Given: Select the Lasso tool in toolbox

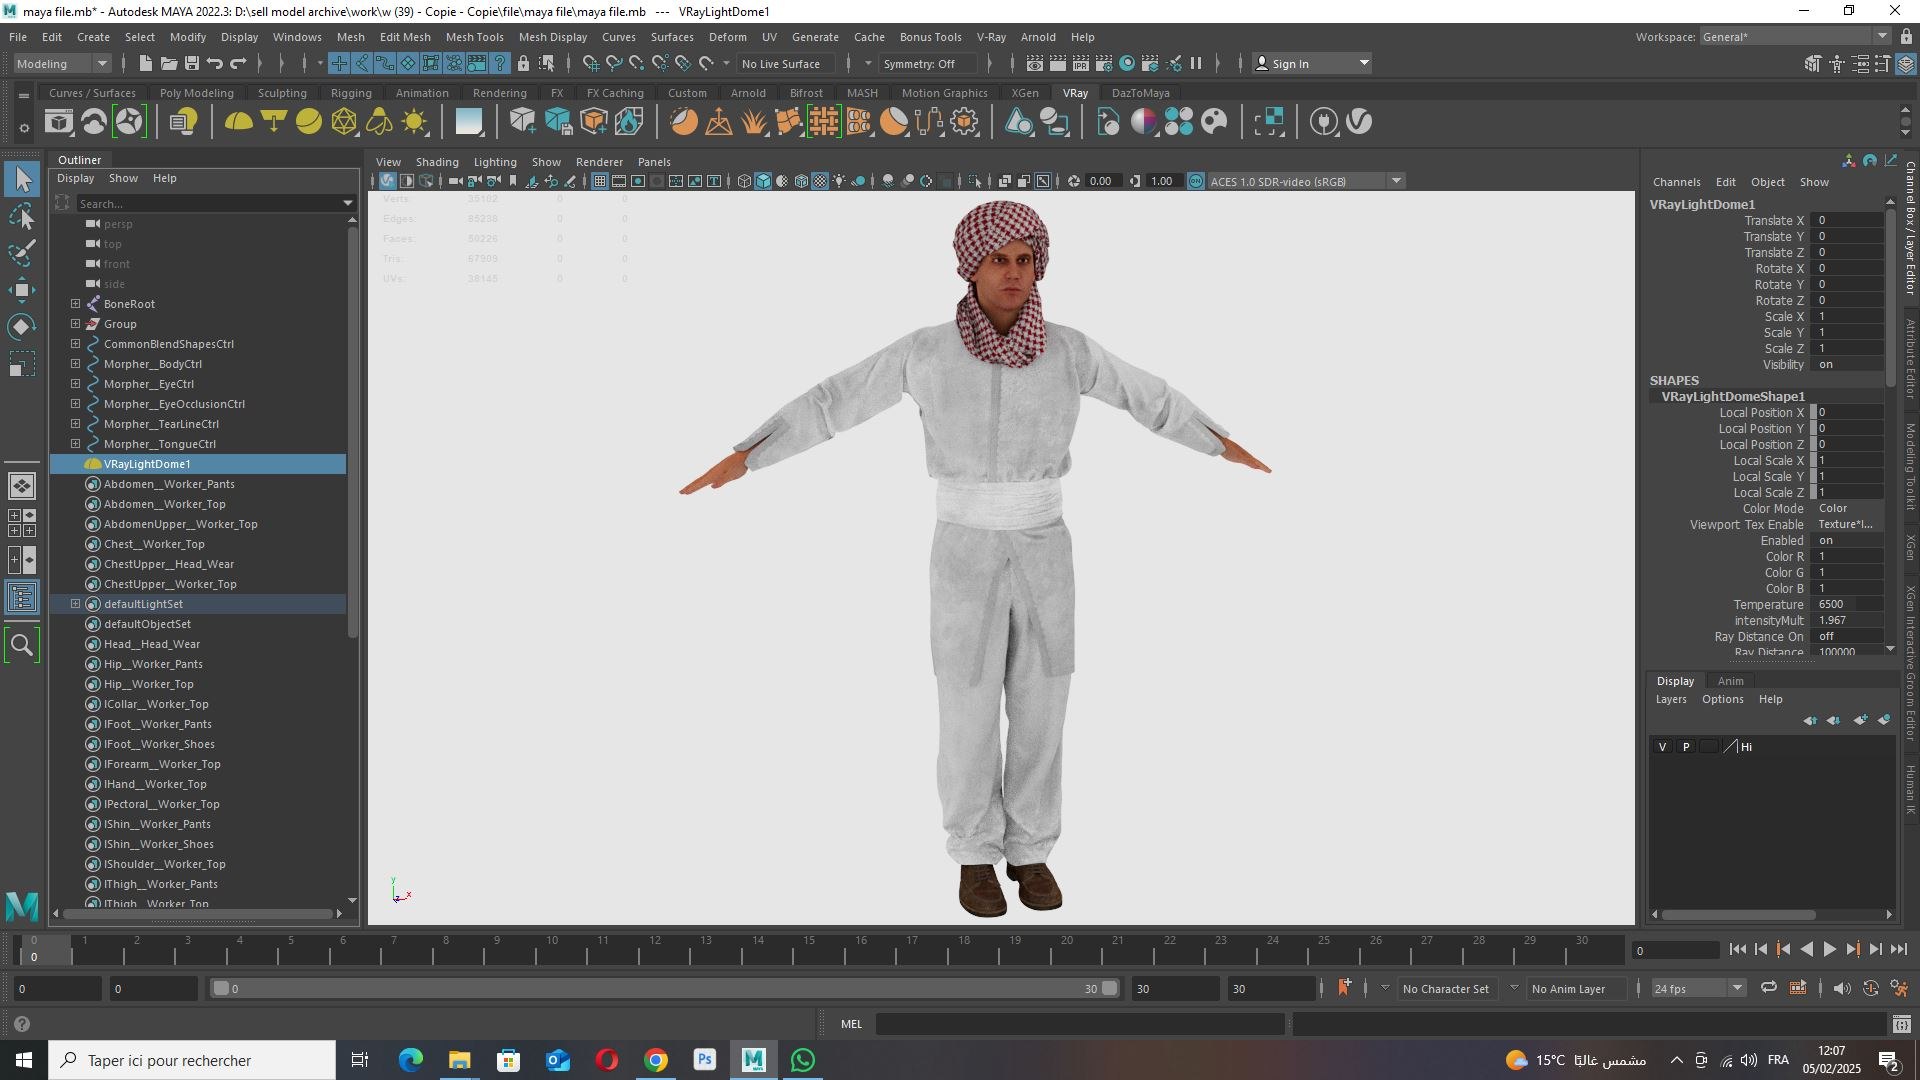Looking at the screenshot, I should point(22,216).
